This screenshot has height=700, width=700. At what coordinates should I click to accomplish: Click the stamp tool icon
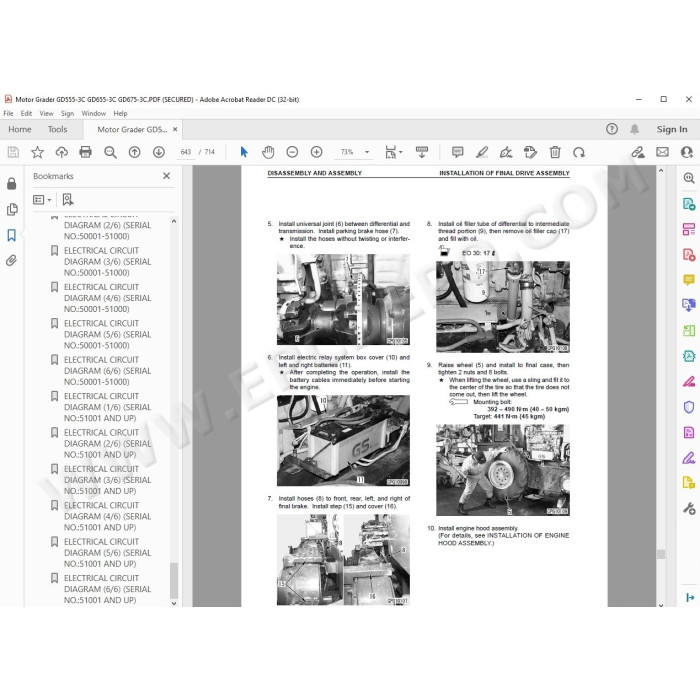[x=530, y=152]
